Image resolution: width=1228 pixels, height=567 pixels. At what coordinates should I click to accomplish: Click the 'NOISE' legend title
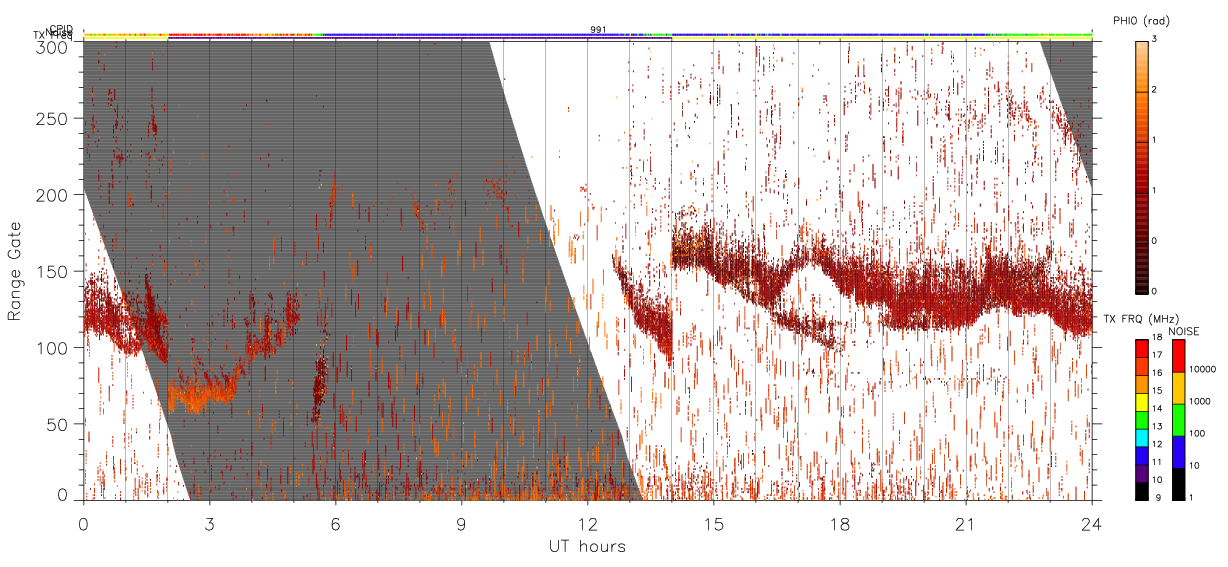(x=1185, y=331)
